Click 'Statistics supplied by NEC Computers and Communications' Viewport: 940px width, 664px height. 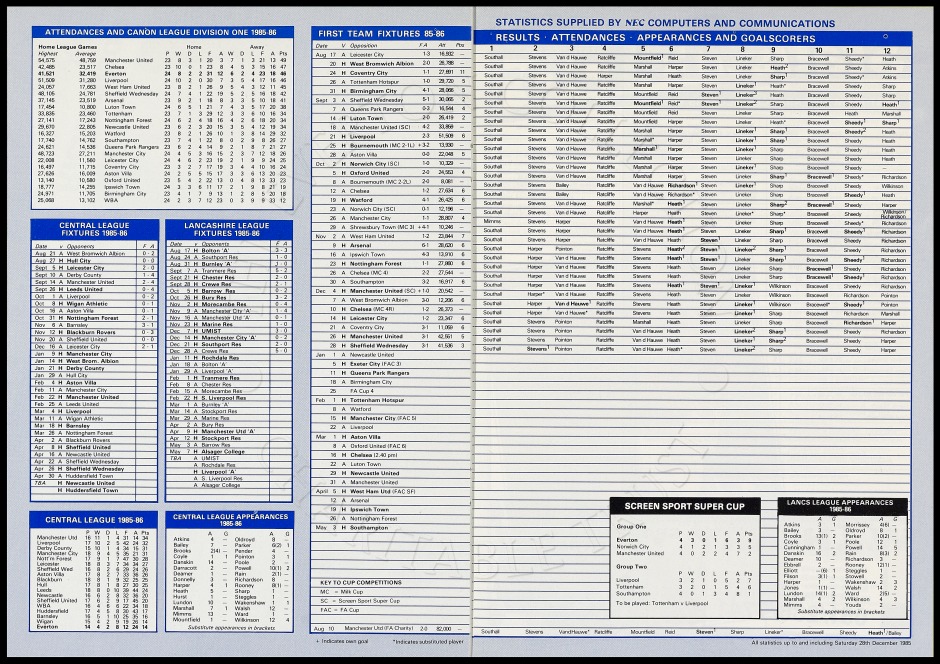coord(665,23)
